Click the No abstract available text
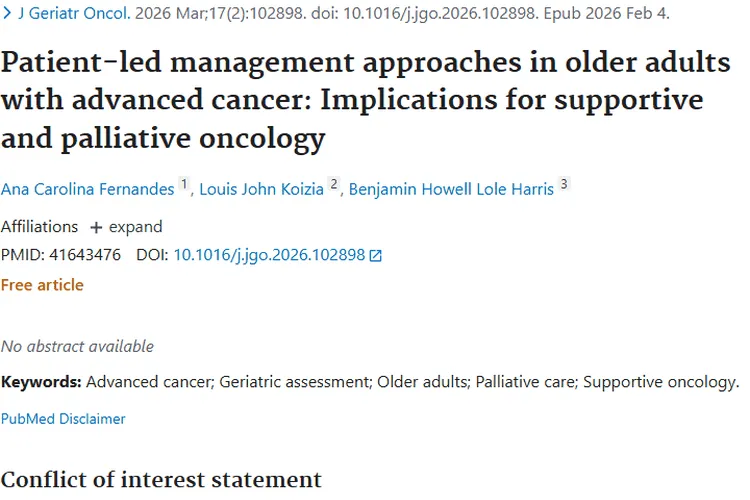This screenshot has height=500, width=750. click(77, 346)
